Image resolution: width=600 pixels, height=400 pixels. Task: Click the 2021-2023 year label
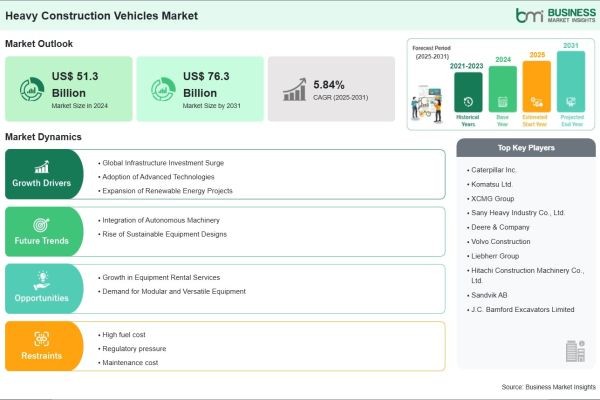tap(466, 66)
